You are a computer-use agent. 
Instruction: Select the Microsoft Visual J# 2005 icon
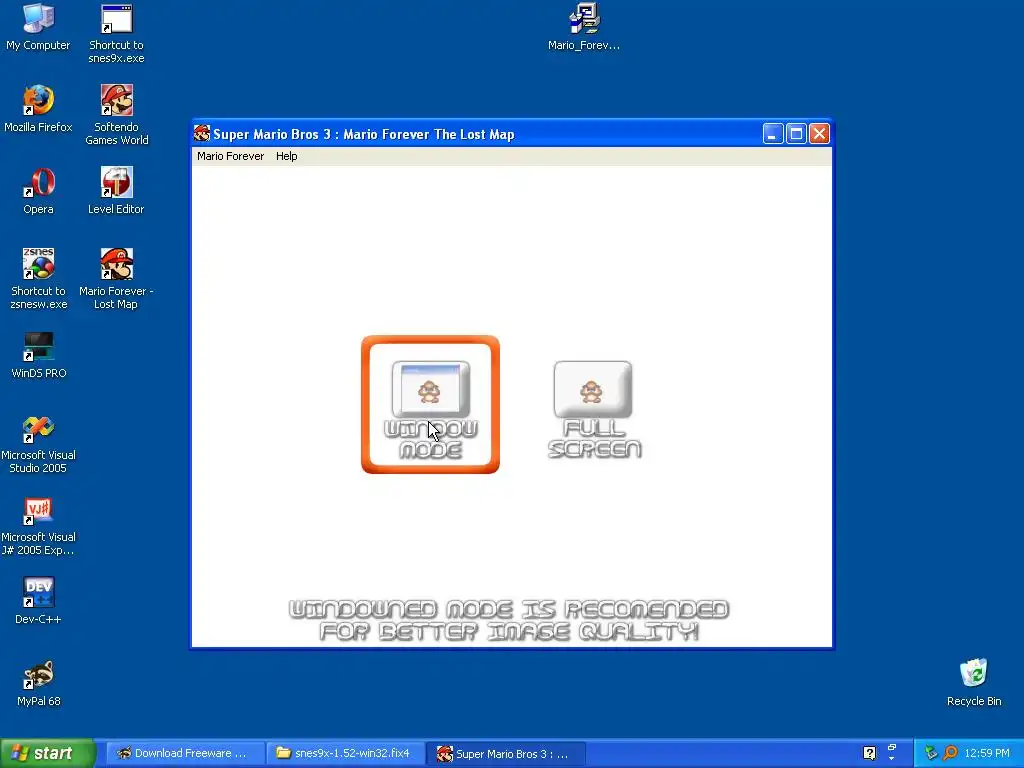click(x=38, y=526)
